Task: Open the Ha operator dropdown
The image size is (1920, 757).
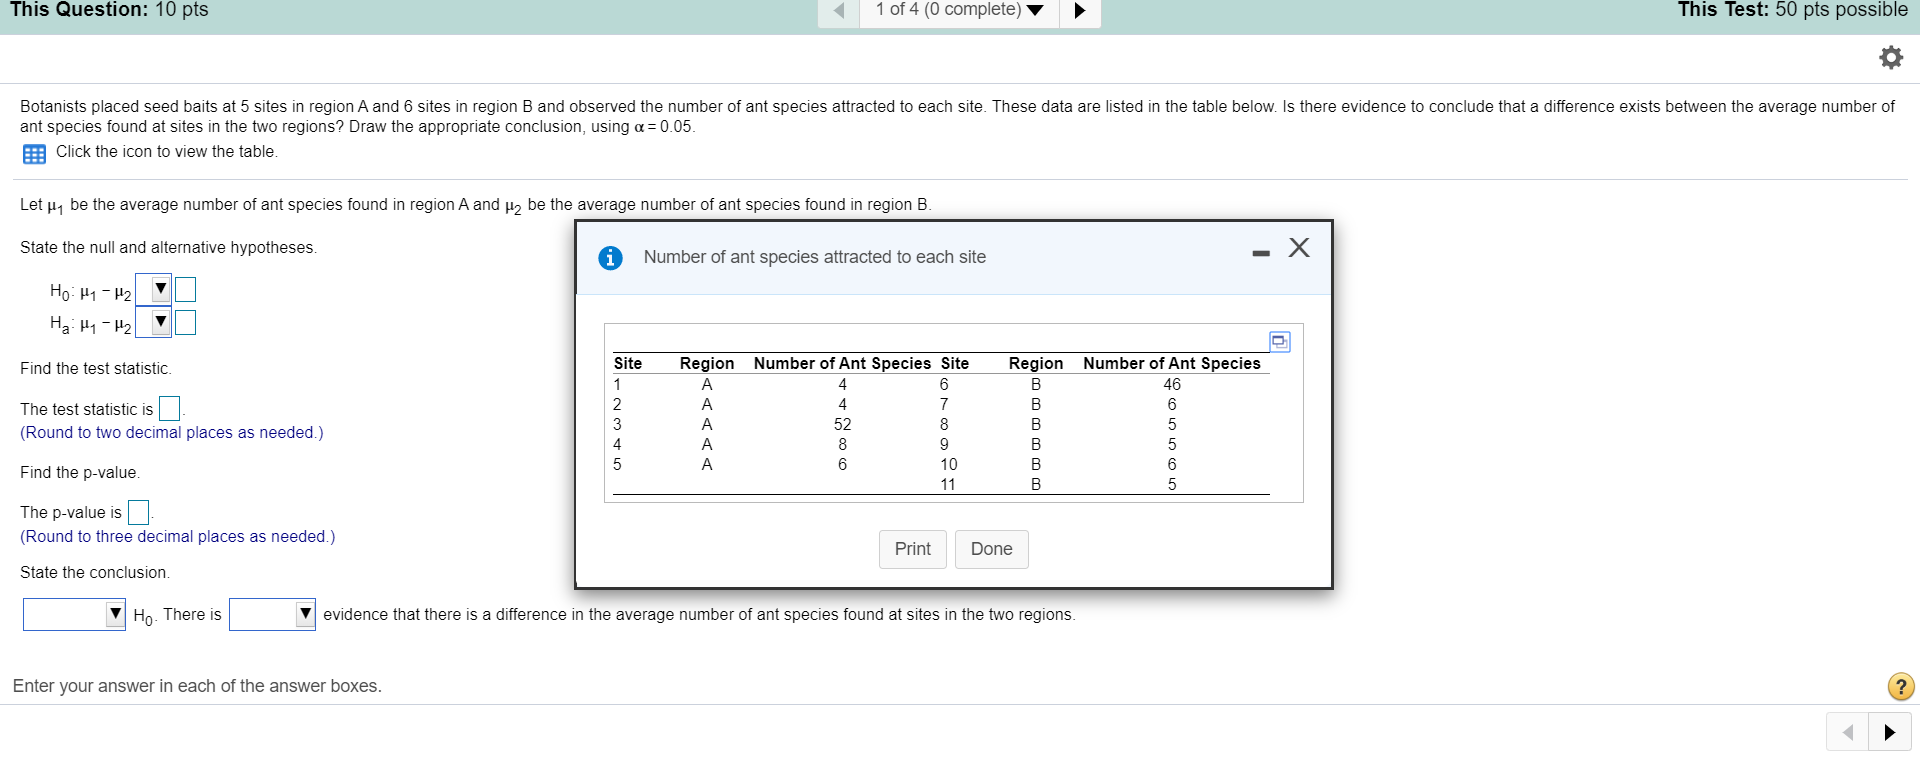Action: click(153, 322)
